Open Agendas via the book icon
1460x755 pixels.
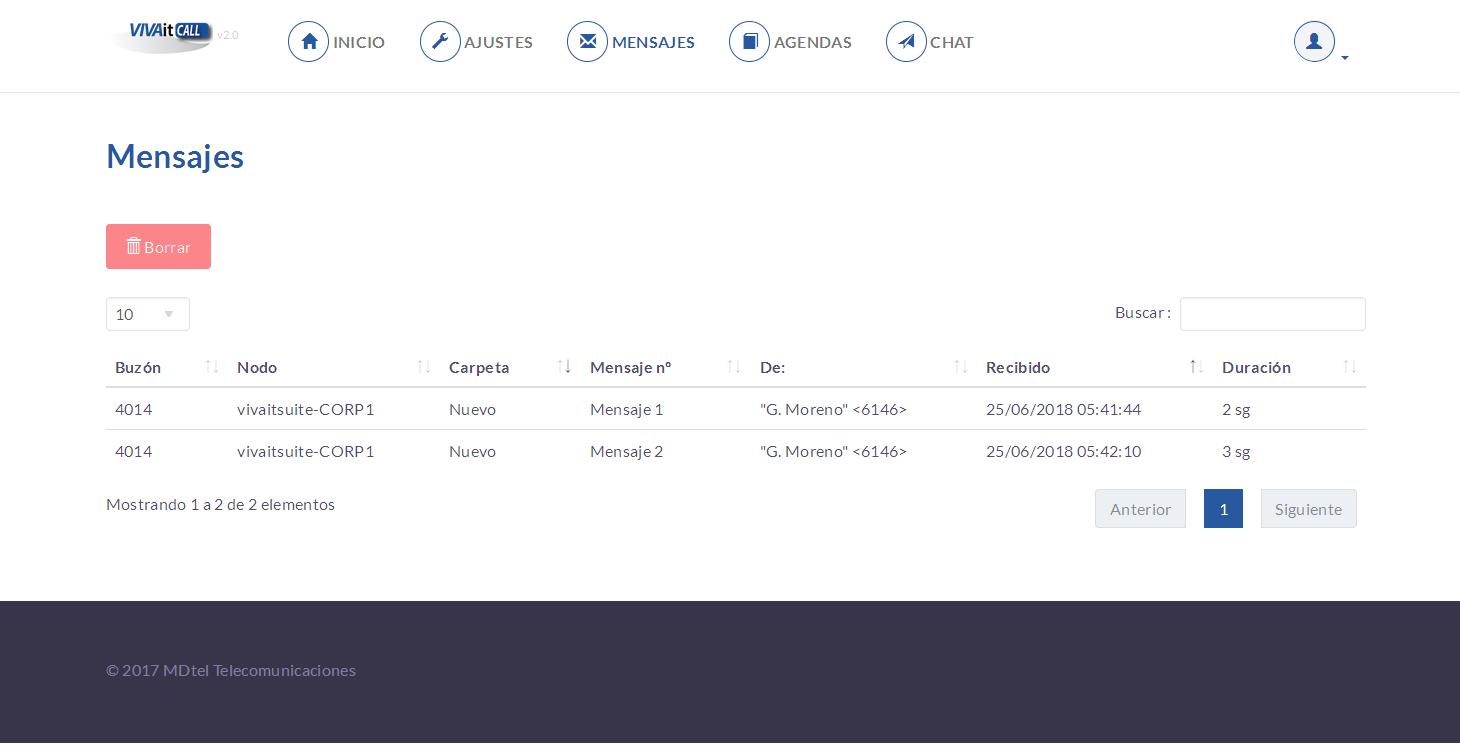click(750, 42)
